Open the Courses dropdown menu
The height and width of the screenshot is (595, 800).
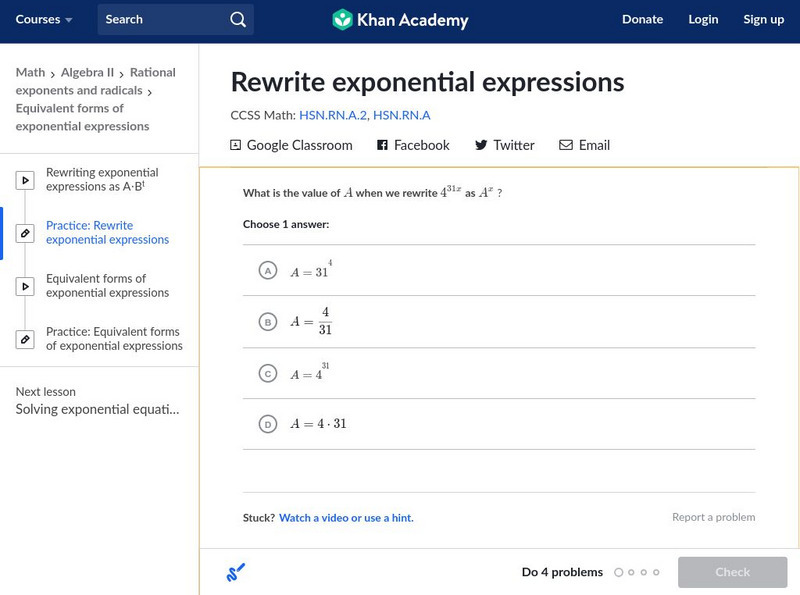[44, 20]
